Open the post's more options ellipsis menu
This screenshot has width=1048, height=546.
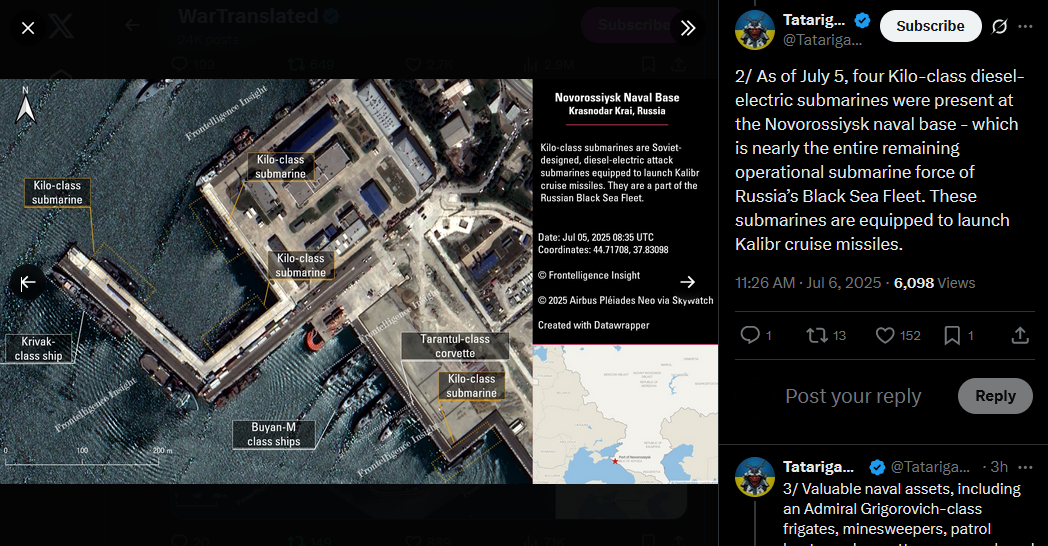coord(1025,26)
